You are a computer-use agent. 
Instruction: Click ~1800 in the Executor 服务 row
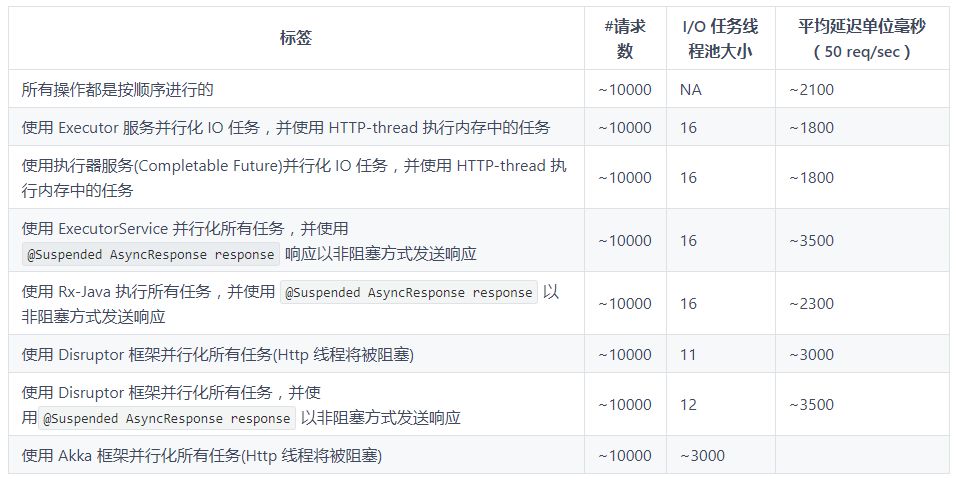tap(811, 127)
